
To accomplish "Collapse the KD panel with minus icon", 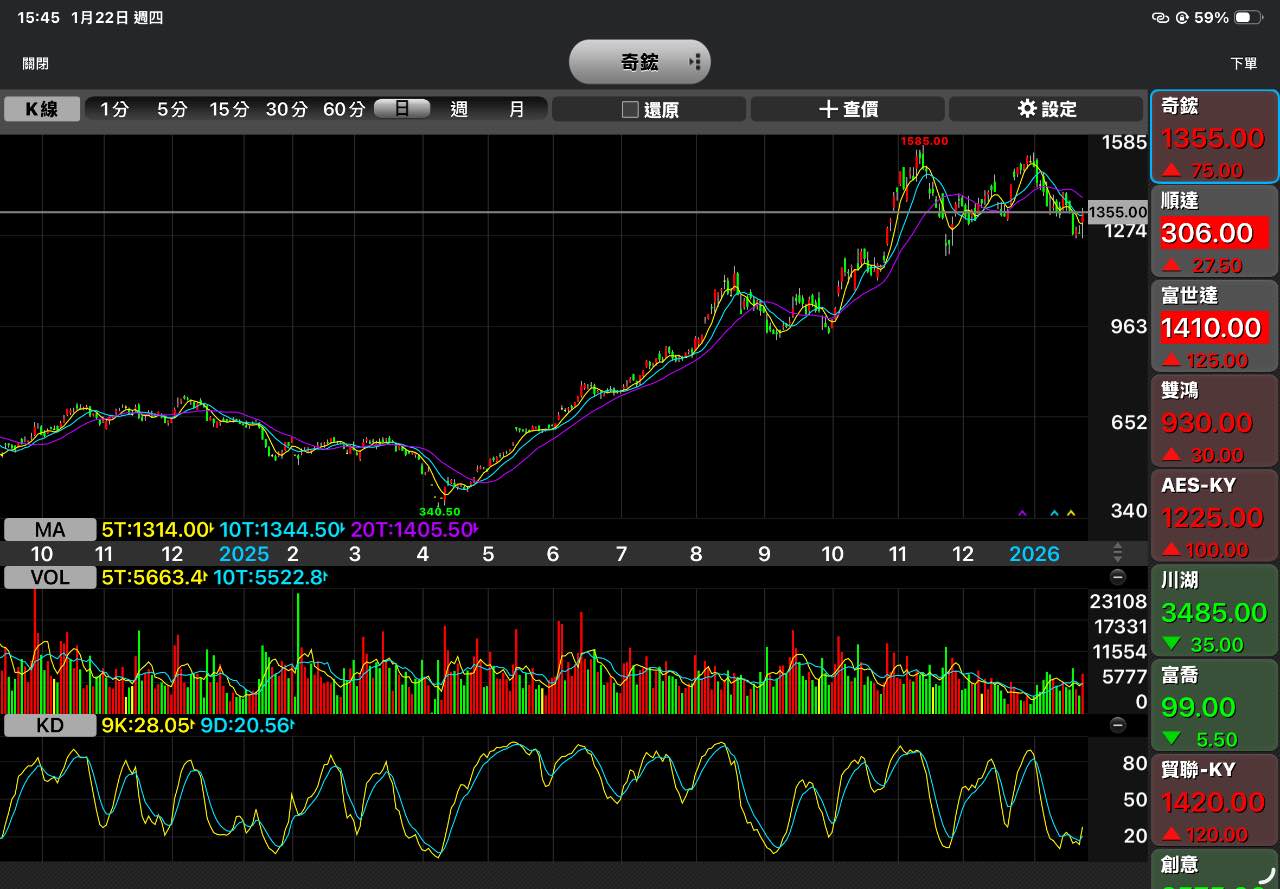I will click(1118, 725).
